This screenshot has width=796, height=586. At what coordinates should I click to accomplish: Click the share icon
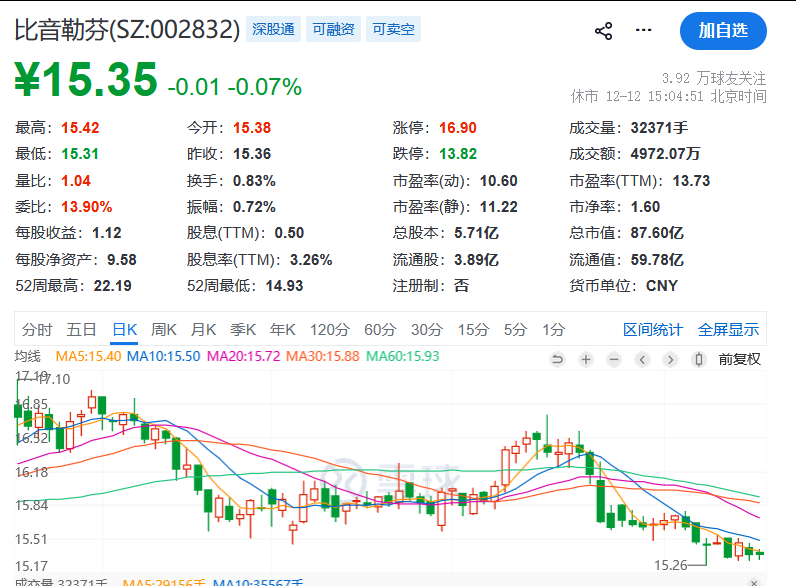603,31
